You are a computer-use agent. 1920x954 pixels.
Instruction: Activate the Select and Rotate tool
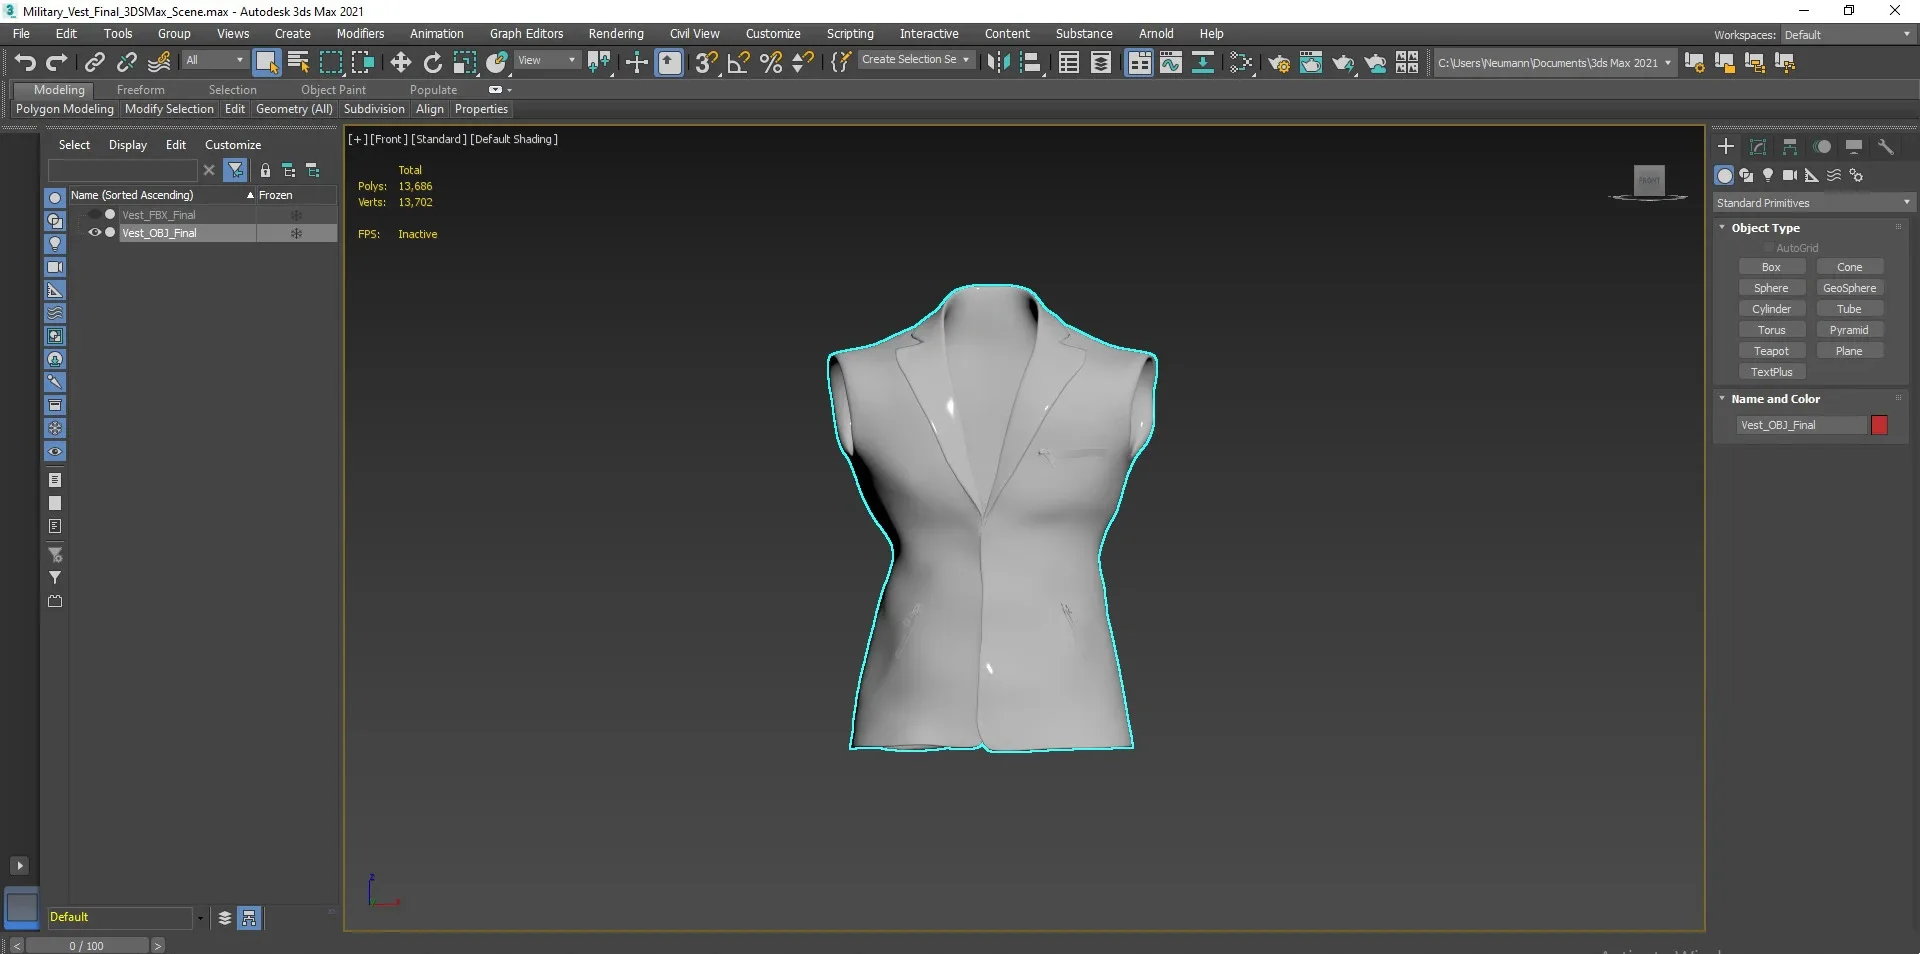432,63
